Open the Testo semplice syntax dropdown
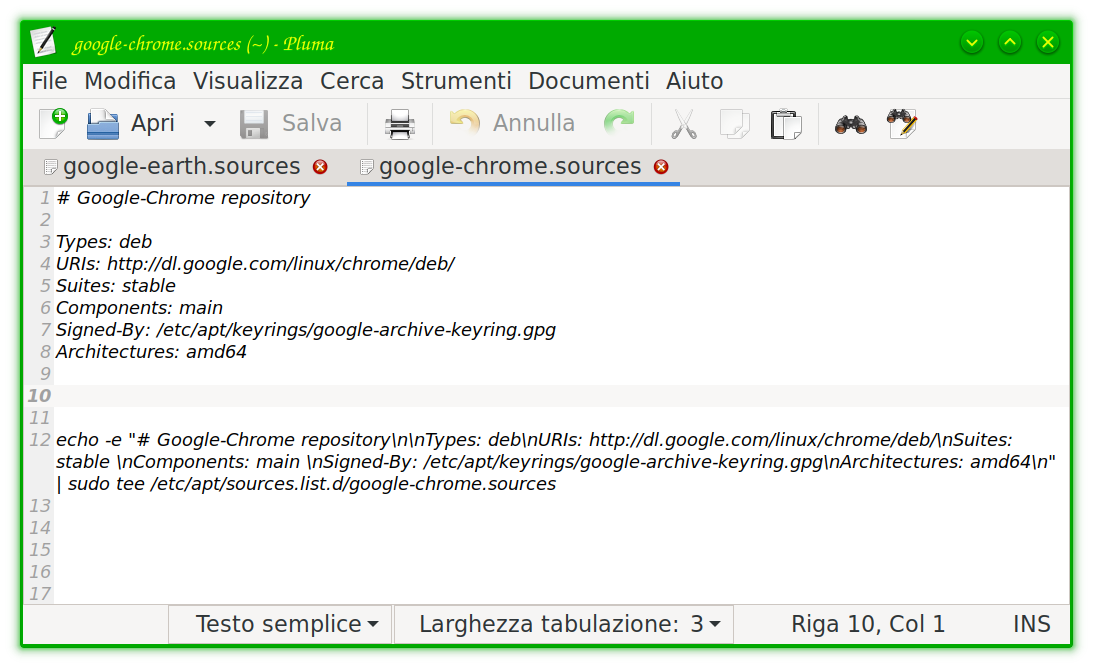 pos(280,624)
